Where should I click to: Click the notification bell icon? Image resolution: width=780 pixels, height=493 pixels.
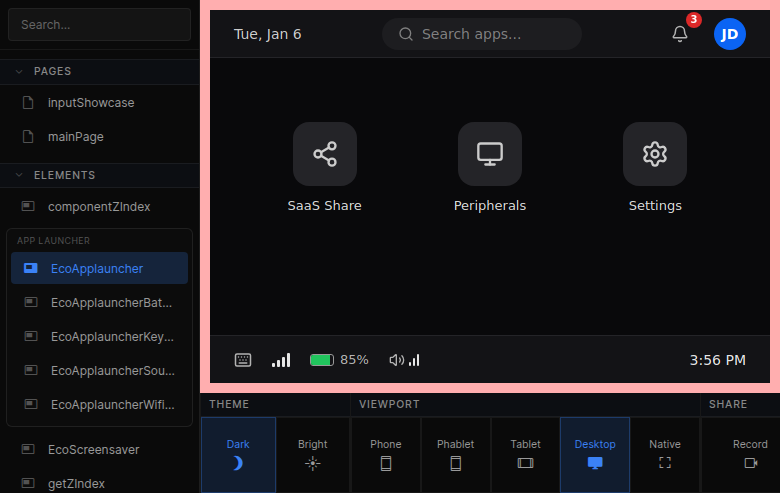point(680,34)
